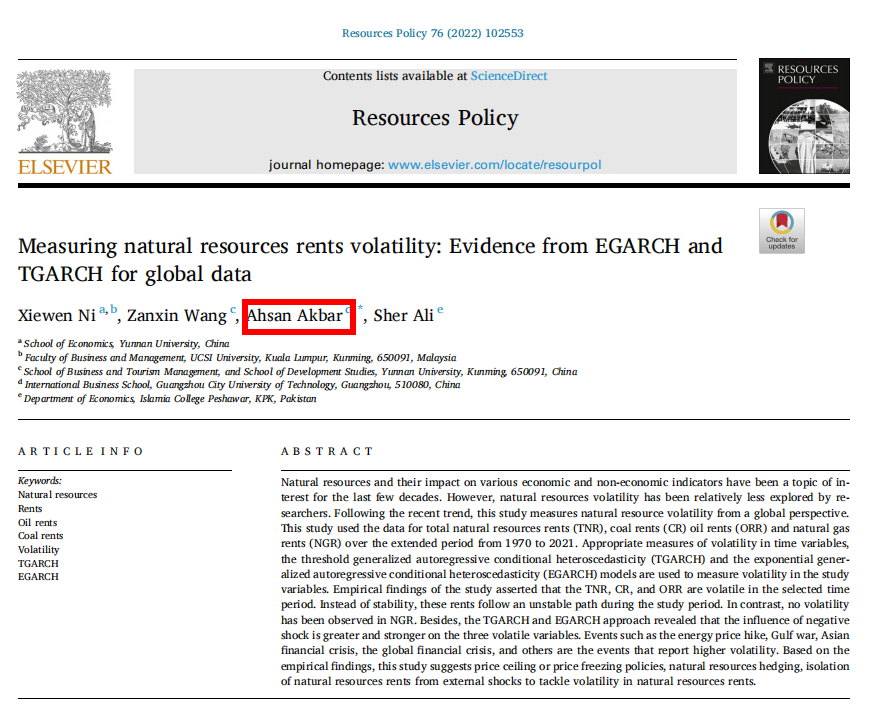This screenshot has width=882, height=710.
Task: Select author name Zanxin Wang
Action: 176,316
